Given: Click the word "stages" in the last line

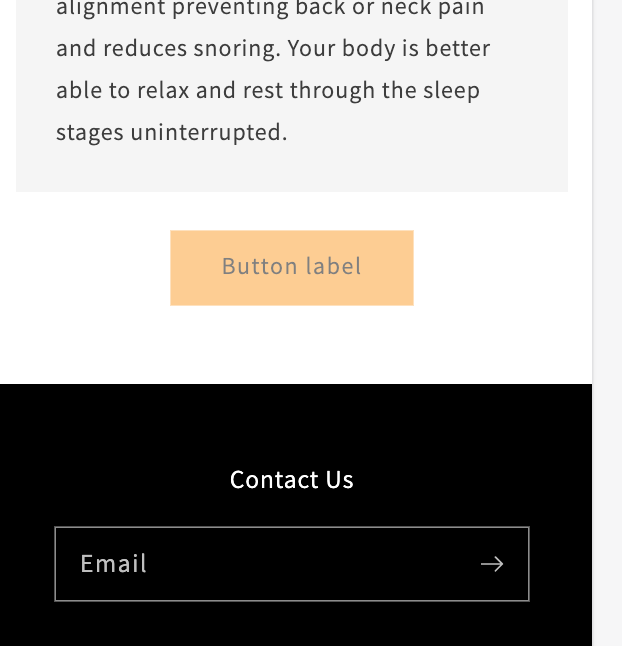Looking at the screenshot, I should point(90,132).
